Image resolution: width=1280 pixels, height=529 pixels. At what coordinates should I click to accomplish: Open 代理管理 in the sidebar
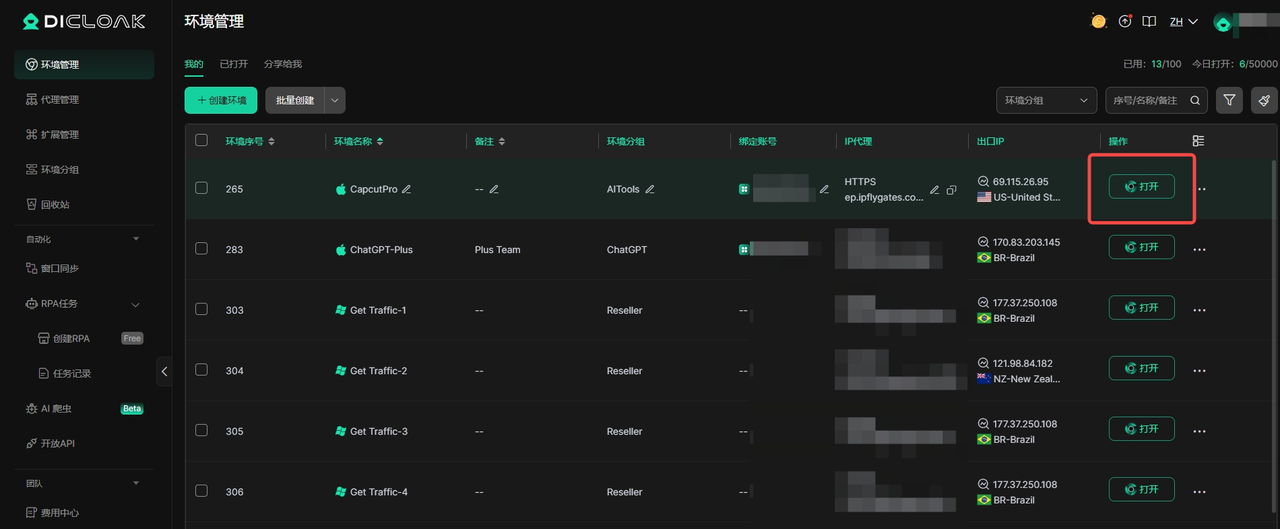[x=60, y=99]
